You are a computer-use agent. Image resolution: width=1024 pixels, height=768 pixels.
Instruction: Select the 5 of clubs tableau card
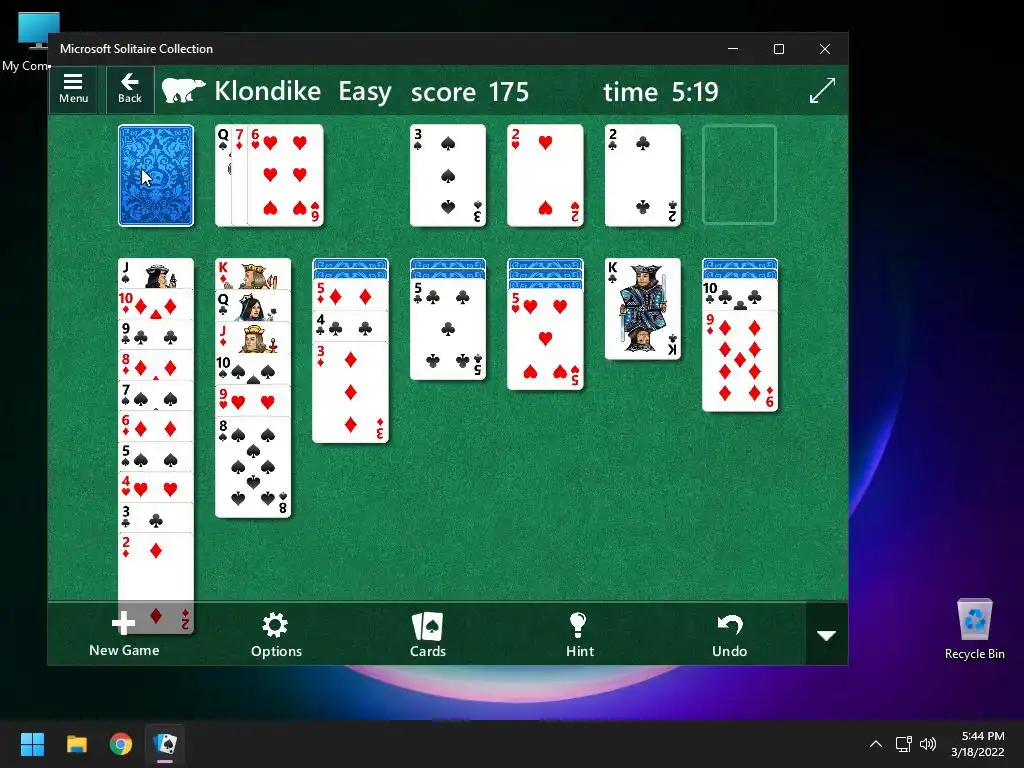tap(448, 329)
